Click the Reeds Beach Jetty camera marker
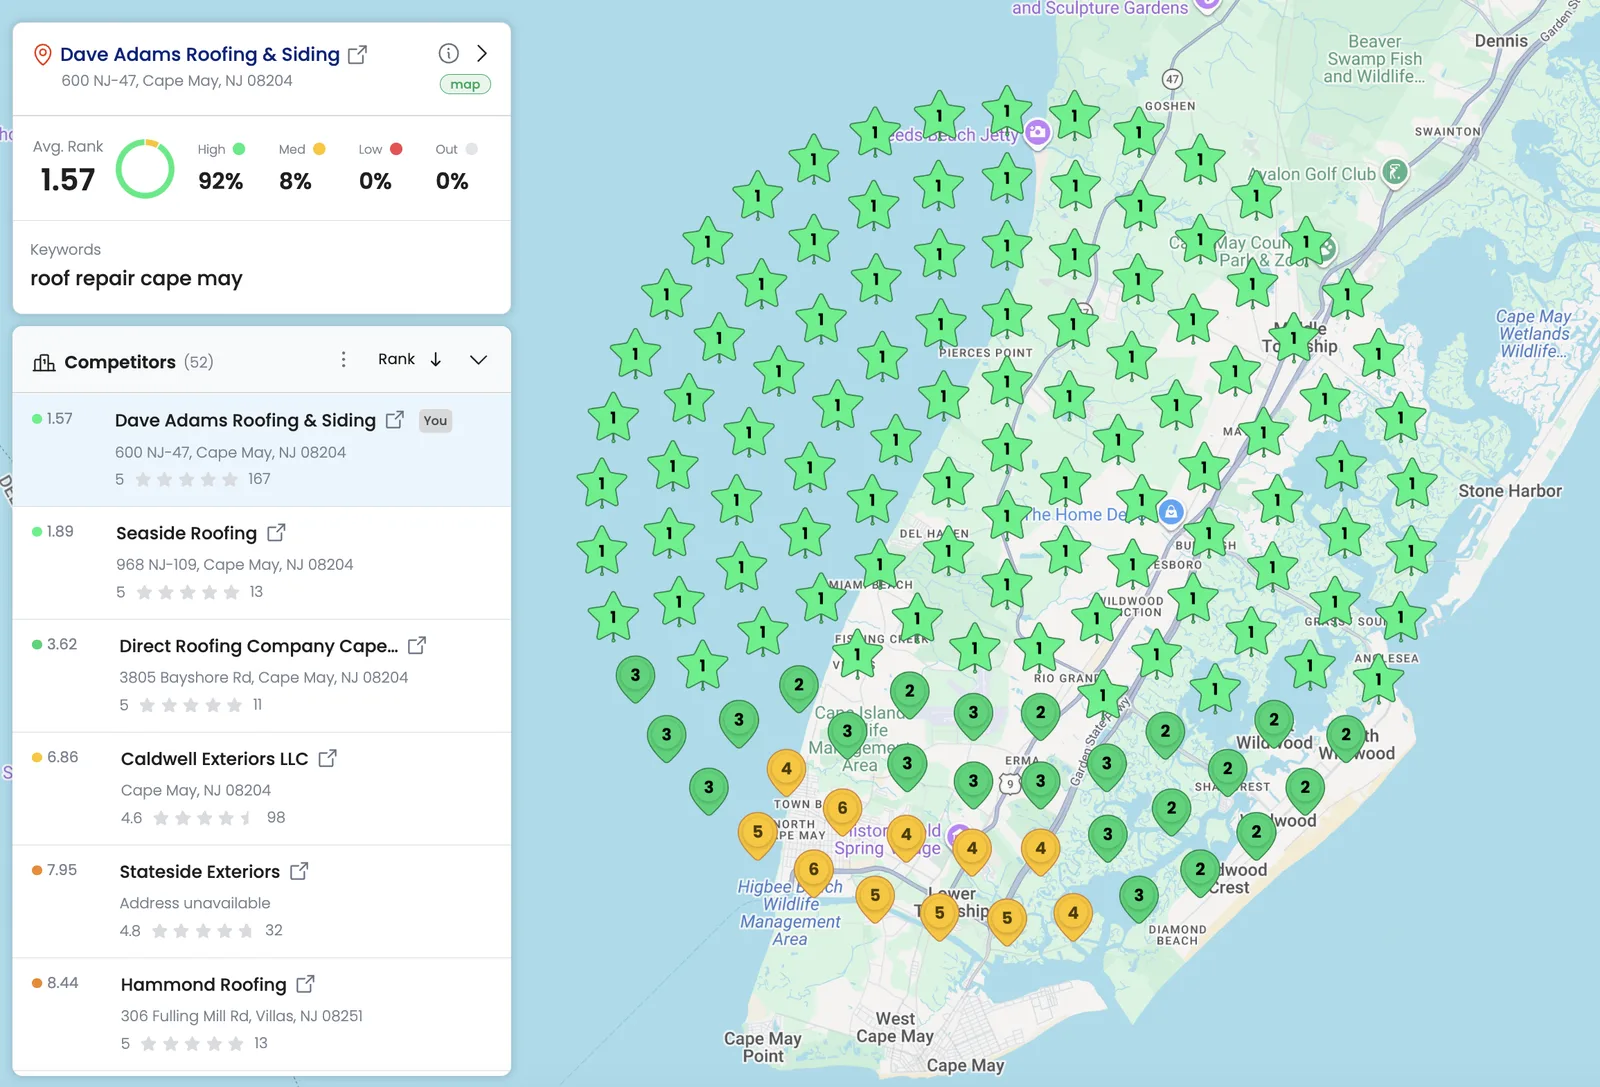 point(1038,132)
